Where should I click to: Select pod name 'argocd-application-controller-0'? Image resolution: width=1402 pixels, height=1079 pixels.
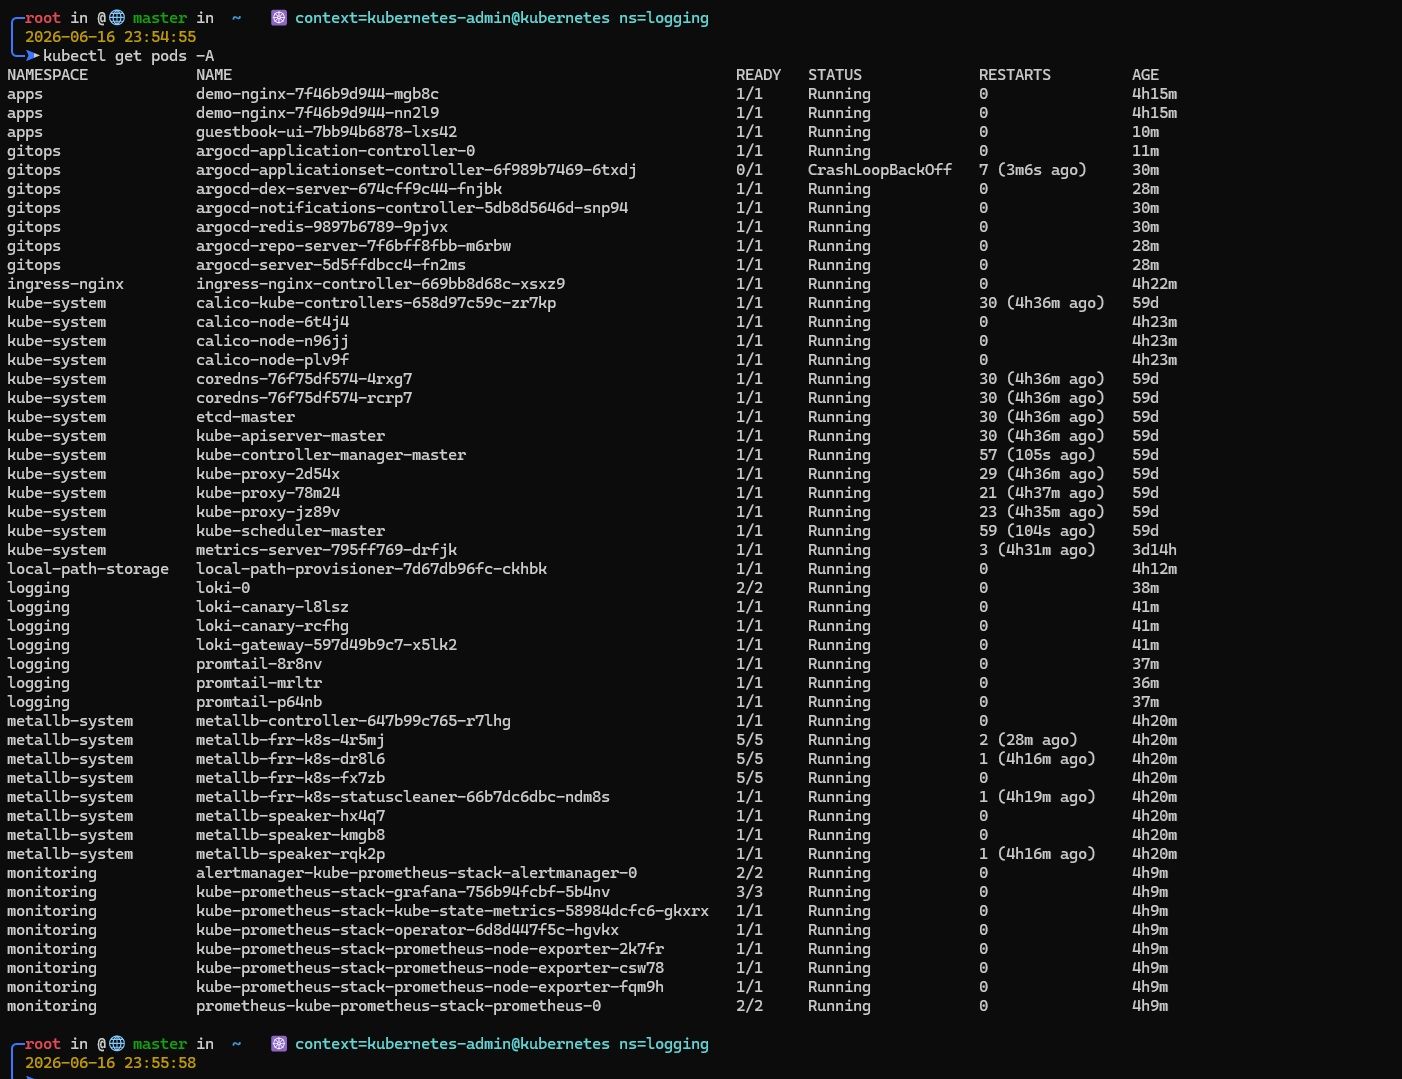click(335, 151)
